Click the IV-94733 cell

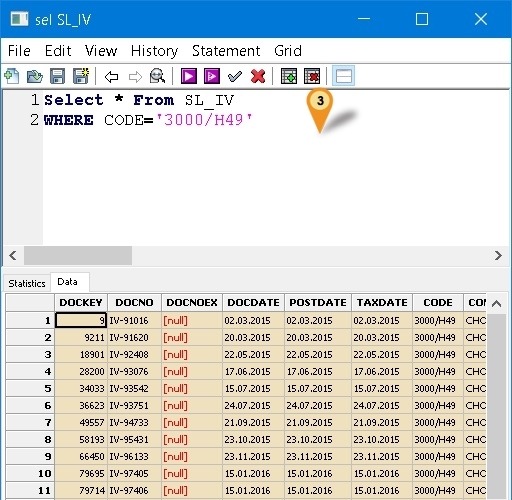tap(134, 422)
